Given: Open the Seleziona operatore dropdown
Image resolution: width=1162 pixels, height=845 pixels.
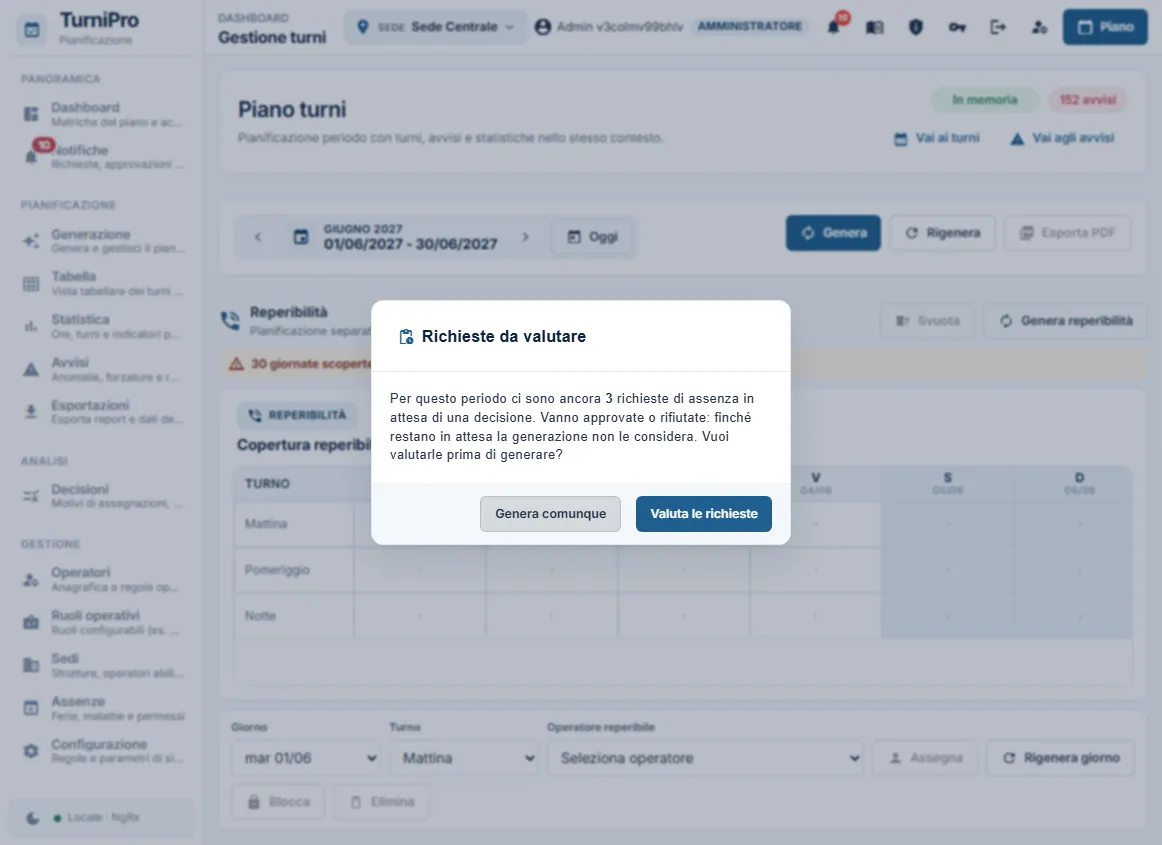Looking at the screenshot, I should [x=706, y=758].
